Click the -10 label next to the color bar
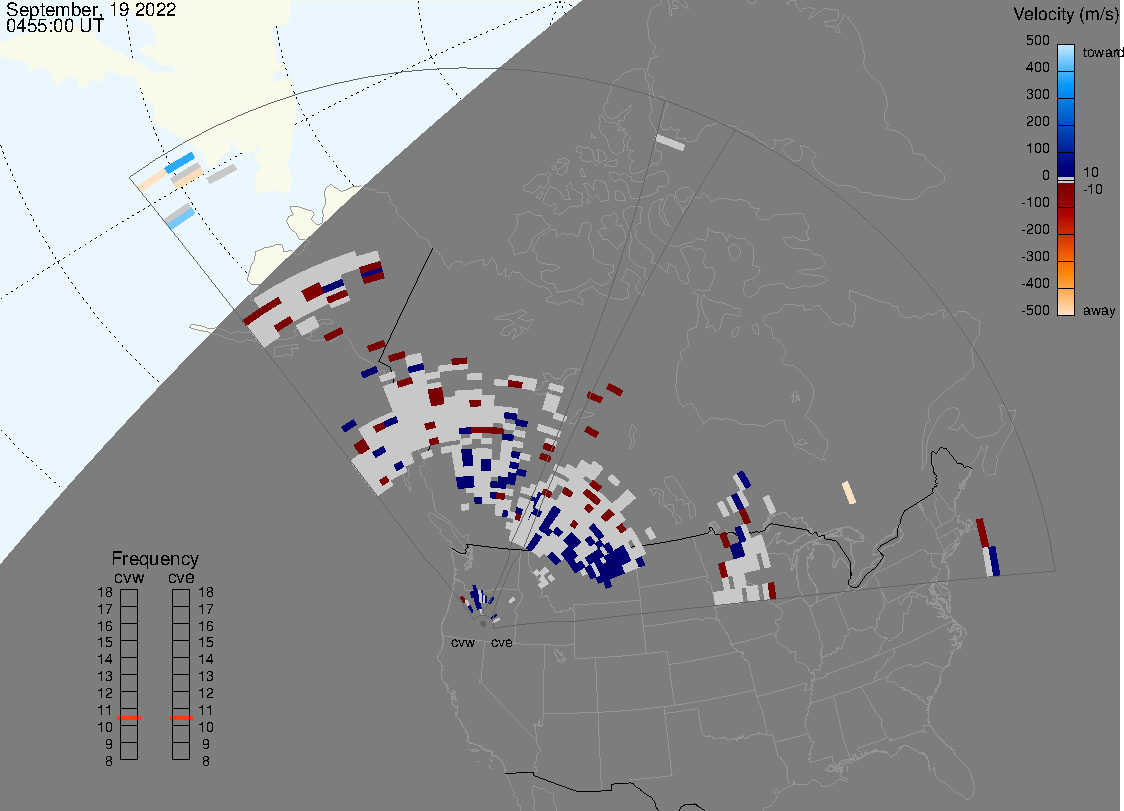This screenshot has width=1124, height=811. (x=1093, y=189)
